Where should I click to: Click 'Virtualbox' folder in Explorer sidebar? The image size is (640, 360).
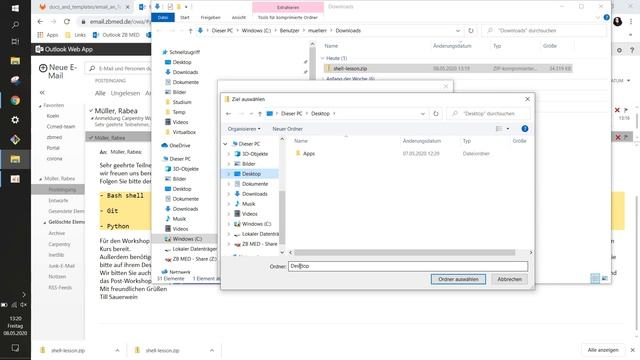coord(184,132)
